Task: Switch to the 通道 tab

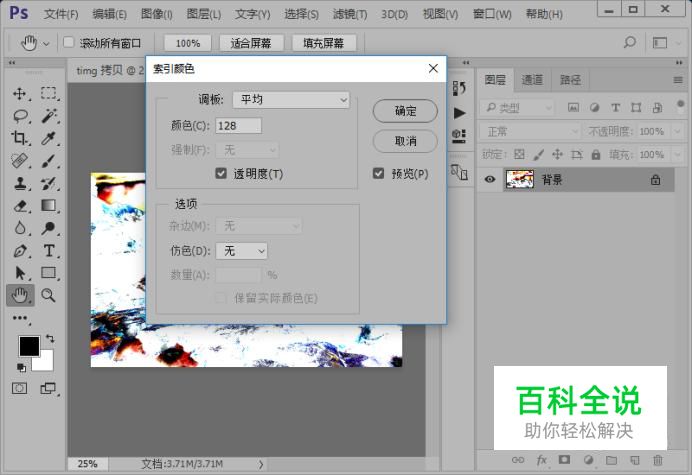Action: (532, 80)
